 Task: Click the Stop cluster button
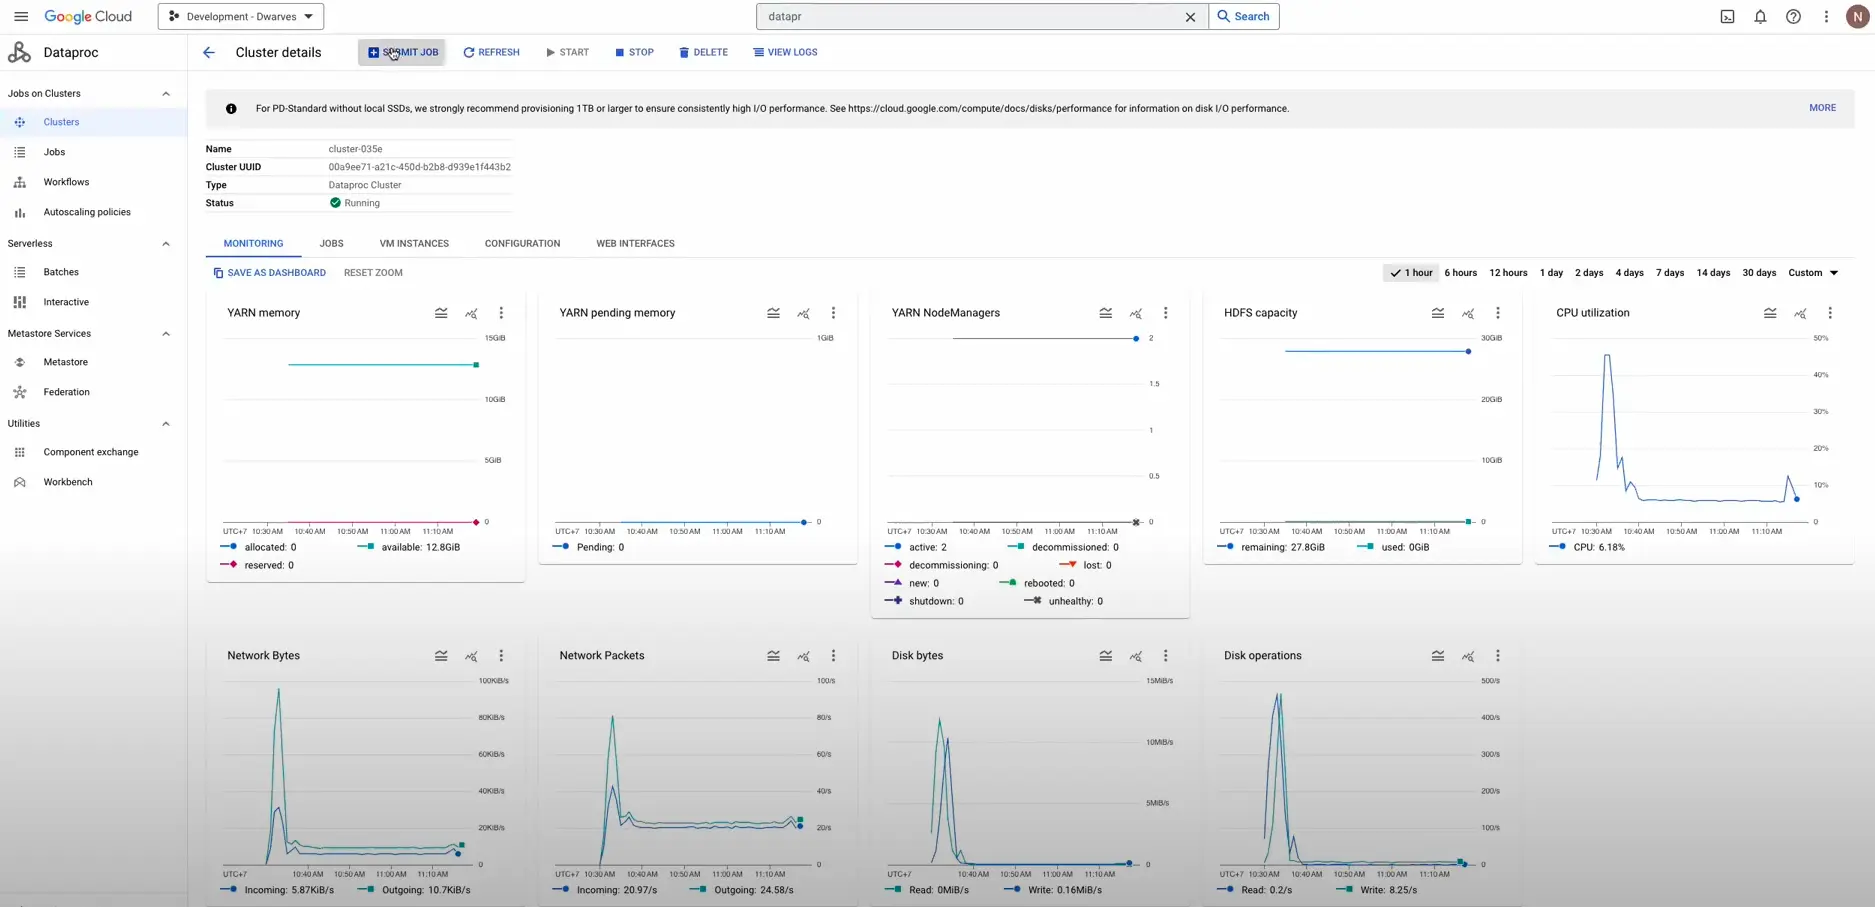634,52
